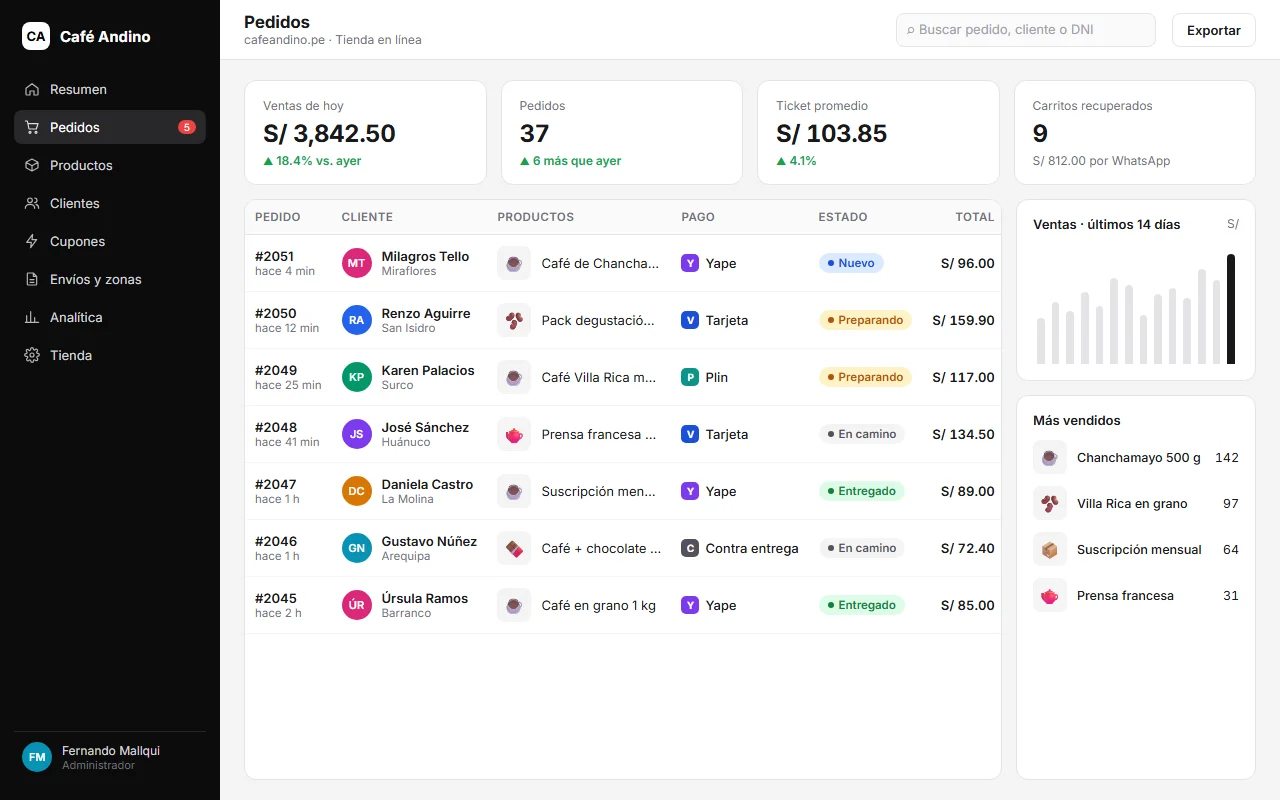Click the Nuevo status badge on order #2051
Viewport: 1280px width, 800px height.
click(851, 263)
